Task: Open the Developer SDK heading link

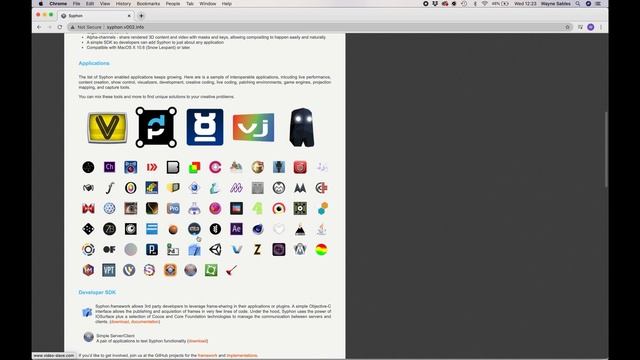Action: 97,292
